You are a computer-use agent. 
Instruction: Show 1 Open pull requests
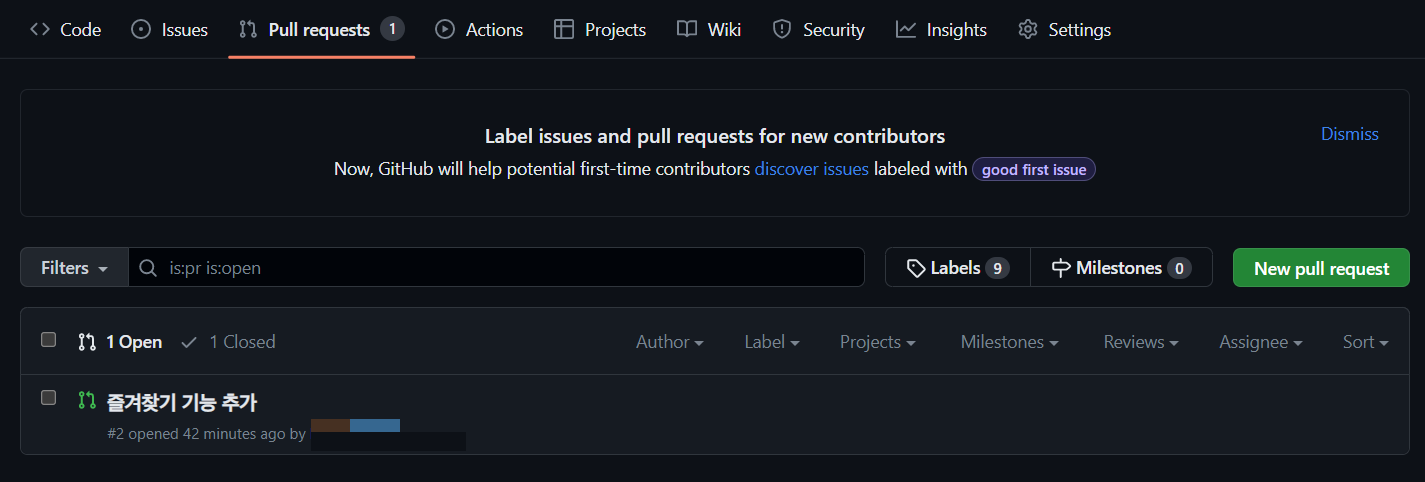120,342
